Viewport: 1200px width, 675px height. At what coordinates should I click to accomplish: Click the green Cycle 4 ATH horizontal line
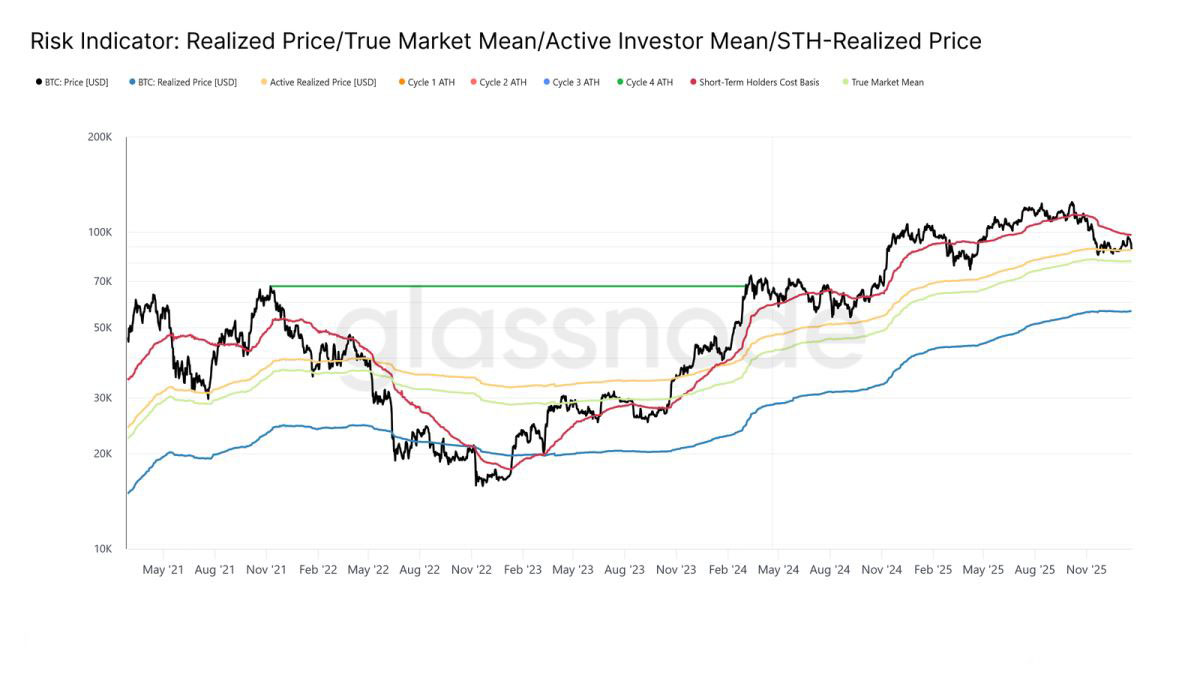pyautogui.click(x=508, y=287)
